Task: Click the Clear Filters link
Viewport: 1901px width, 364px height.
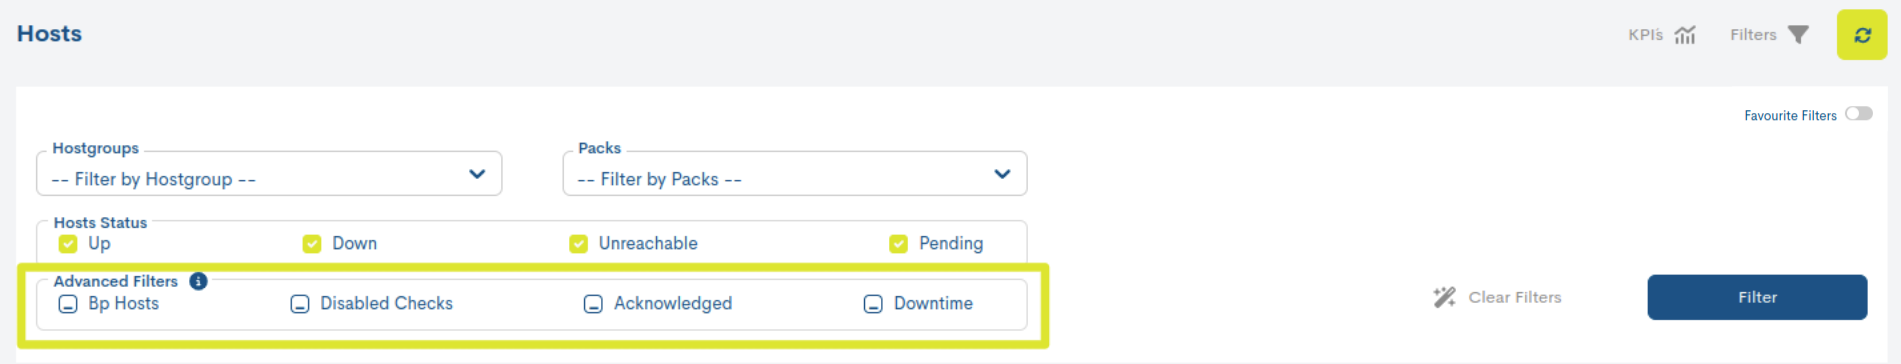Action: 1514,297
